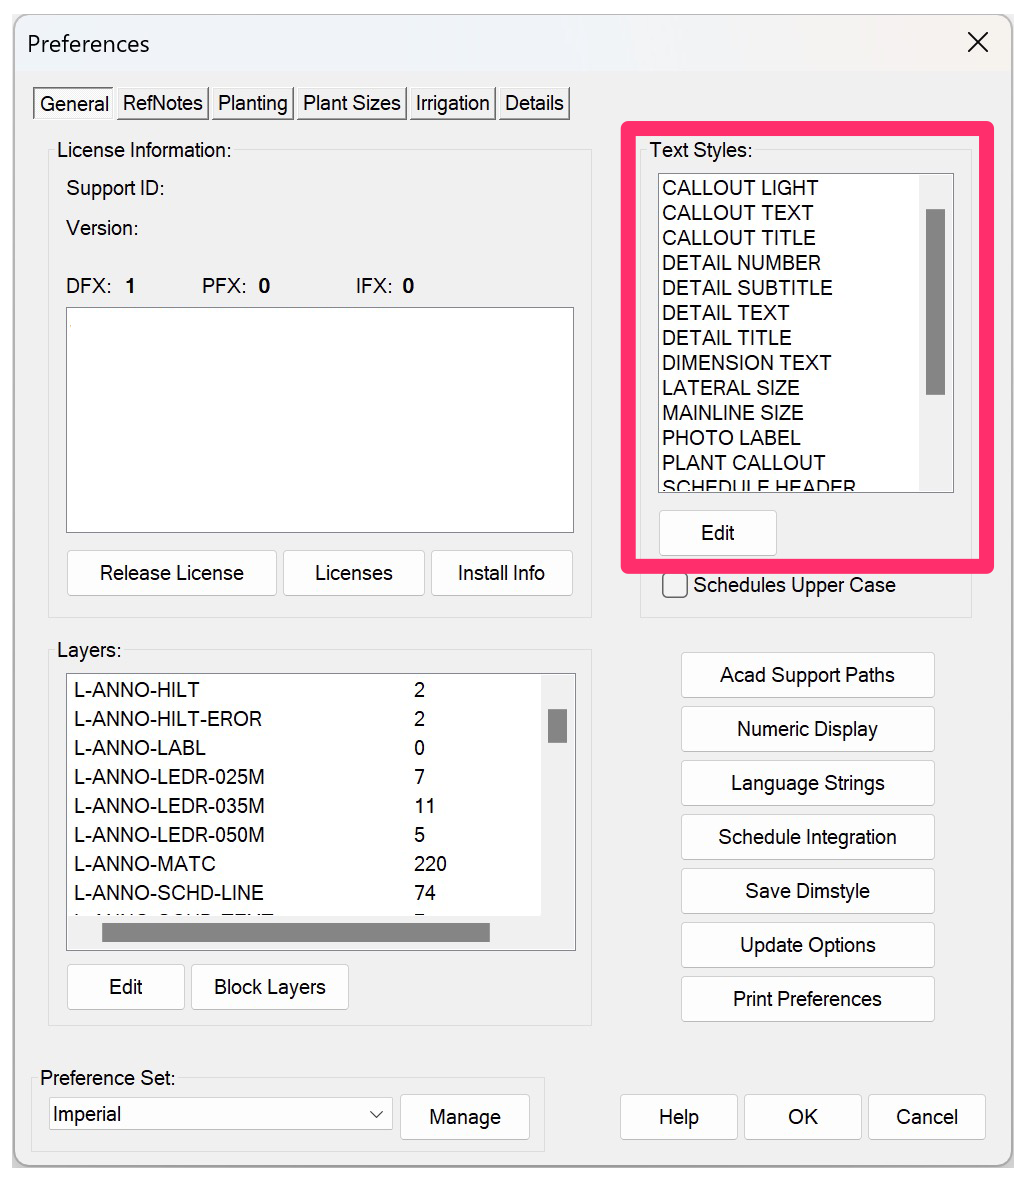Select the Plant Sizes tab
Image resolution: width=1028 pixels, height=1180 pixels.
[351, 103]
